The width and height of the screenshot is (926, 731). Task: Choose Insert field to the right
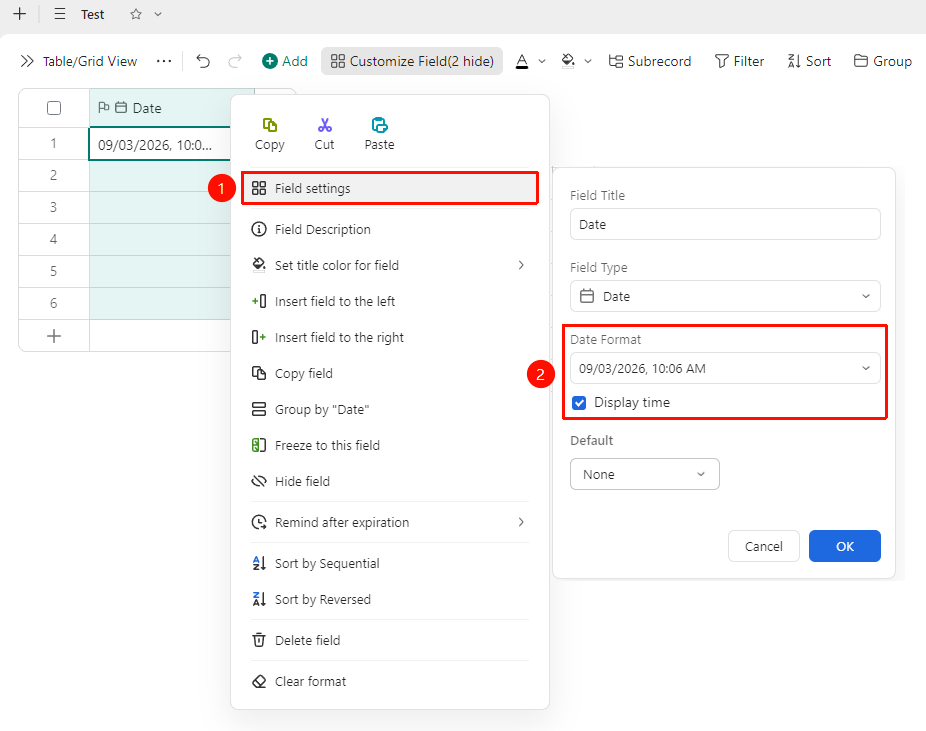pos(390,337)
